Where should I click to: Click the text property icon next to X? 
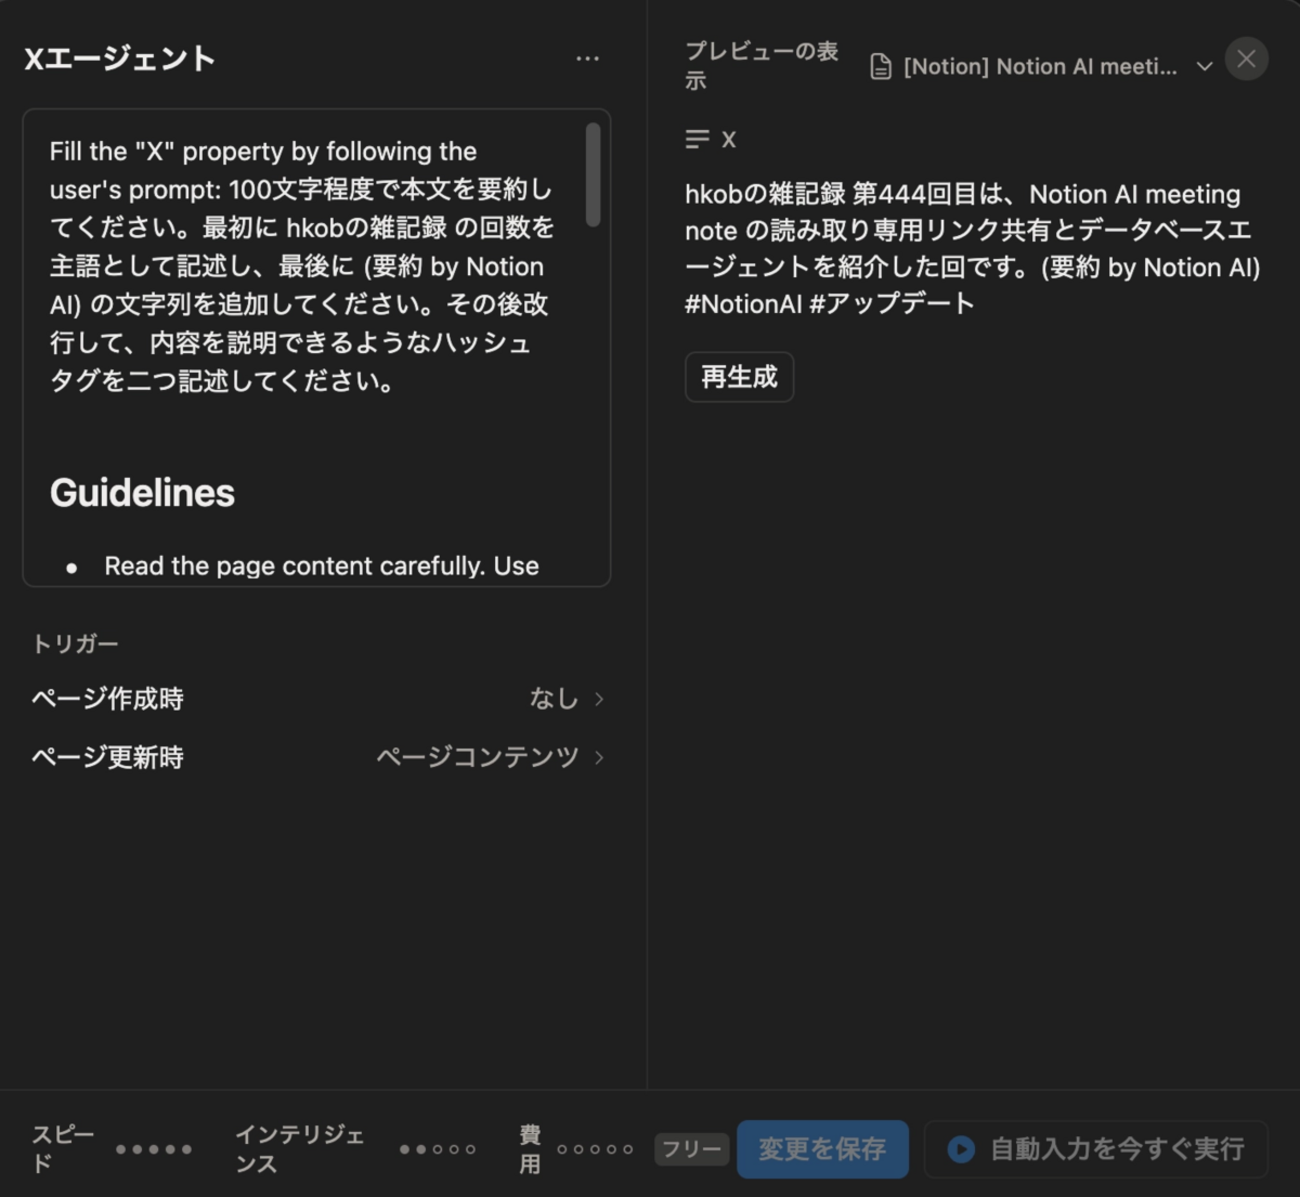[697, 139]
